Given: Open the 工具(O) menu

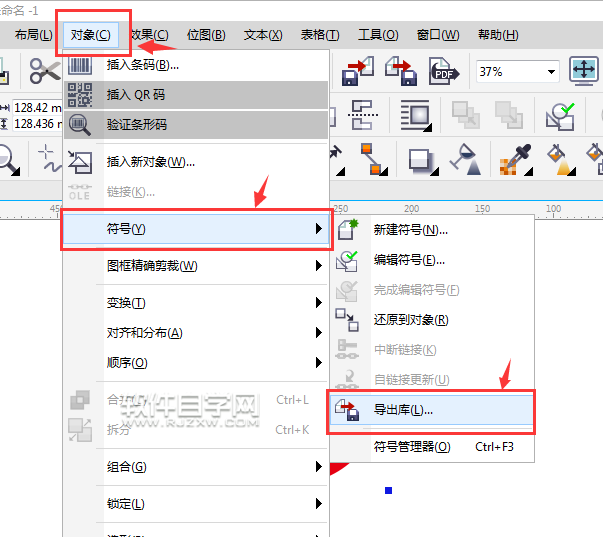Looking at the screenshot, I should click(378, 35).
